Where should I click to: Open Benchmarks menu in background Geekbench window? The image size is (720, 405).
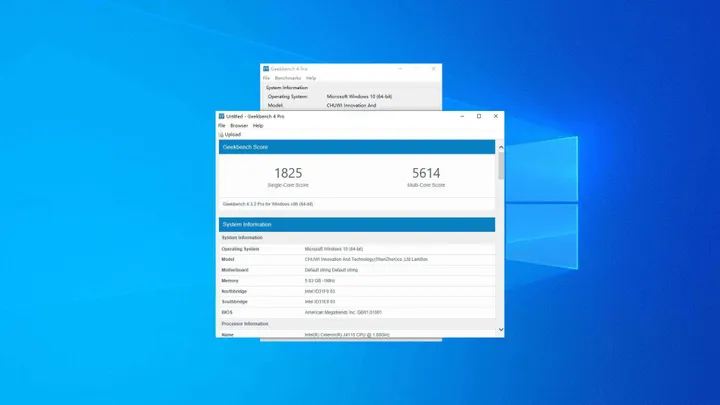click(x=288, y=78)
